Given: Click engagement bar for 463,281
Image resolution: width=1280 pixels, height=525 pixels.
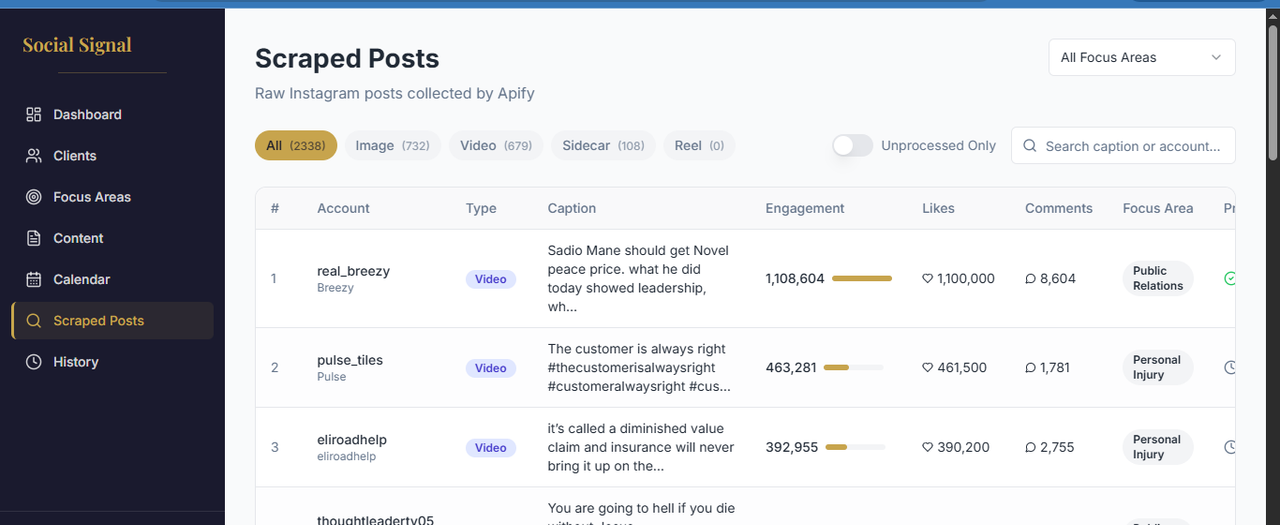Looking at the screenshot, I should (x=854, y=368).
